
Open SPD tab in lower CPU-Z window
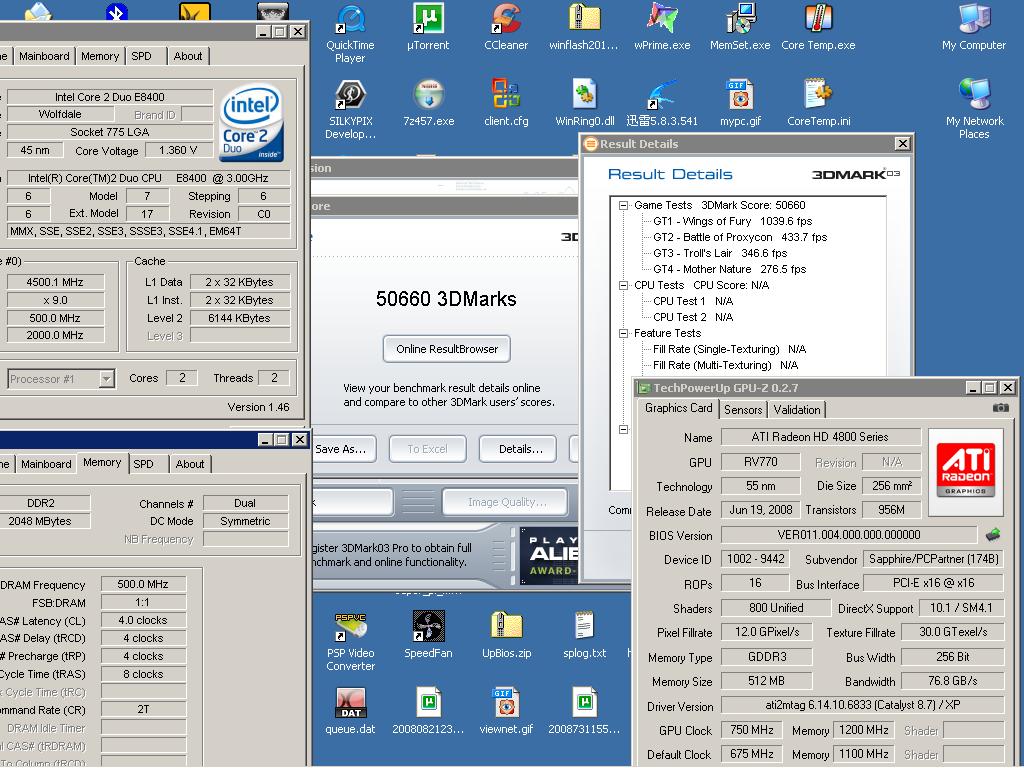pos(144,464)
